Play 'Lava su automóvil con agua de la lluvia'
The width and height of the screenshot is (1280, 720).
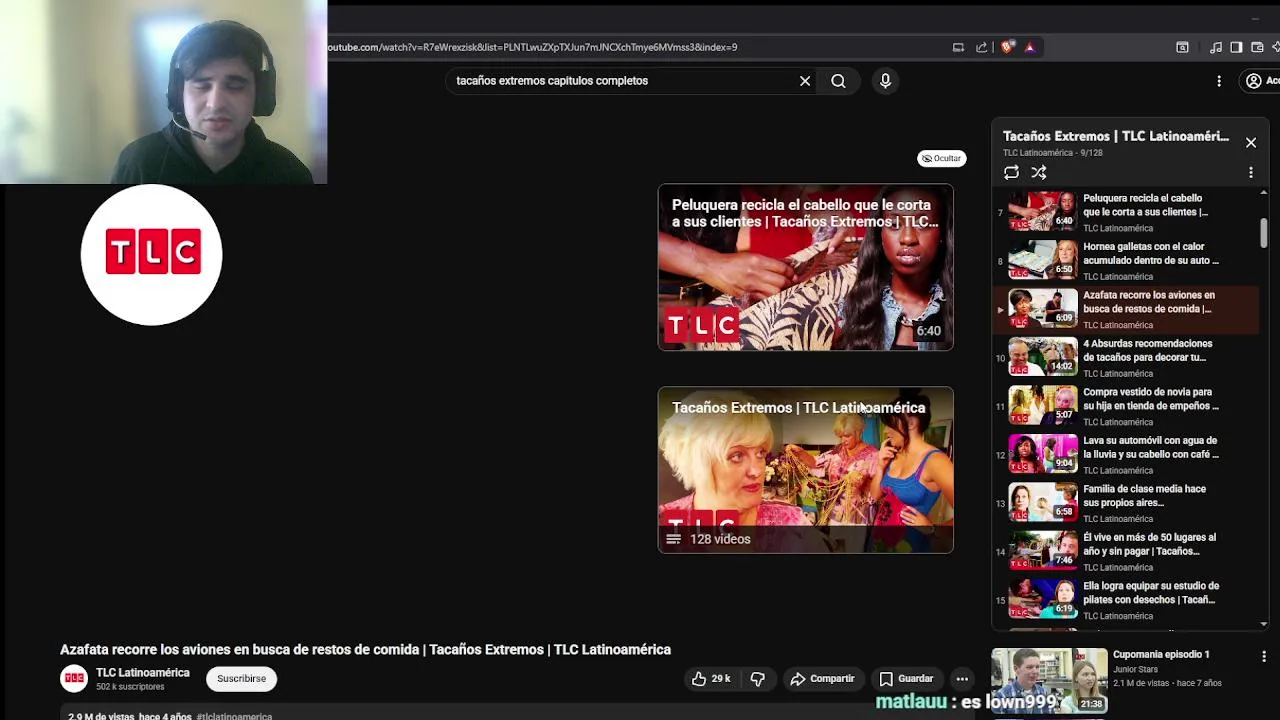[1125, 454]
